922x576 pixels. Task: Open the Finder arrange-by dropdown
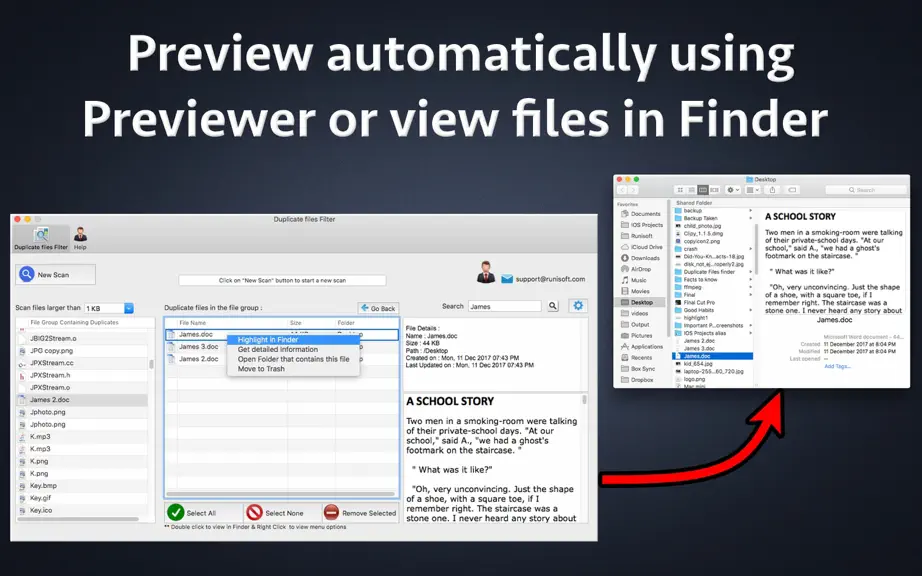pyautogui.click(x=753, y=190)
